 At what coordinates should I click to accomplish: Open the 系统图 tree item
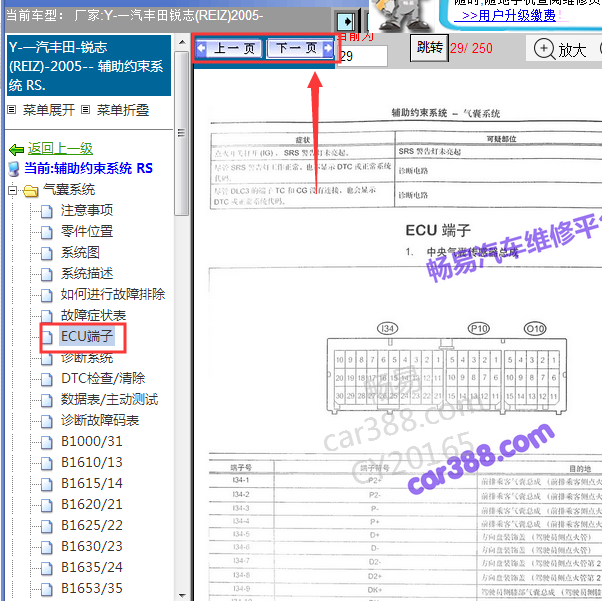[80, 252]
